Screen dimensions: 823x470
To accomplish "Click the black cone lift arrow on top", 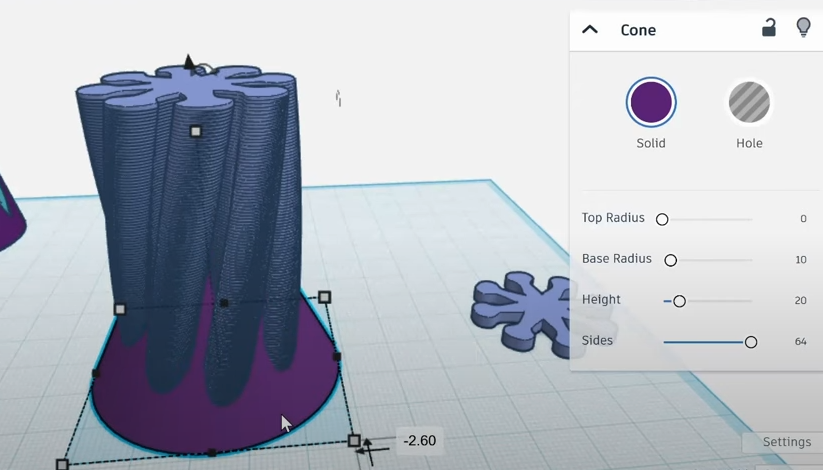I will (x=189, y=62).
